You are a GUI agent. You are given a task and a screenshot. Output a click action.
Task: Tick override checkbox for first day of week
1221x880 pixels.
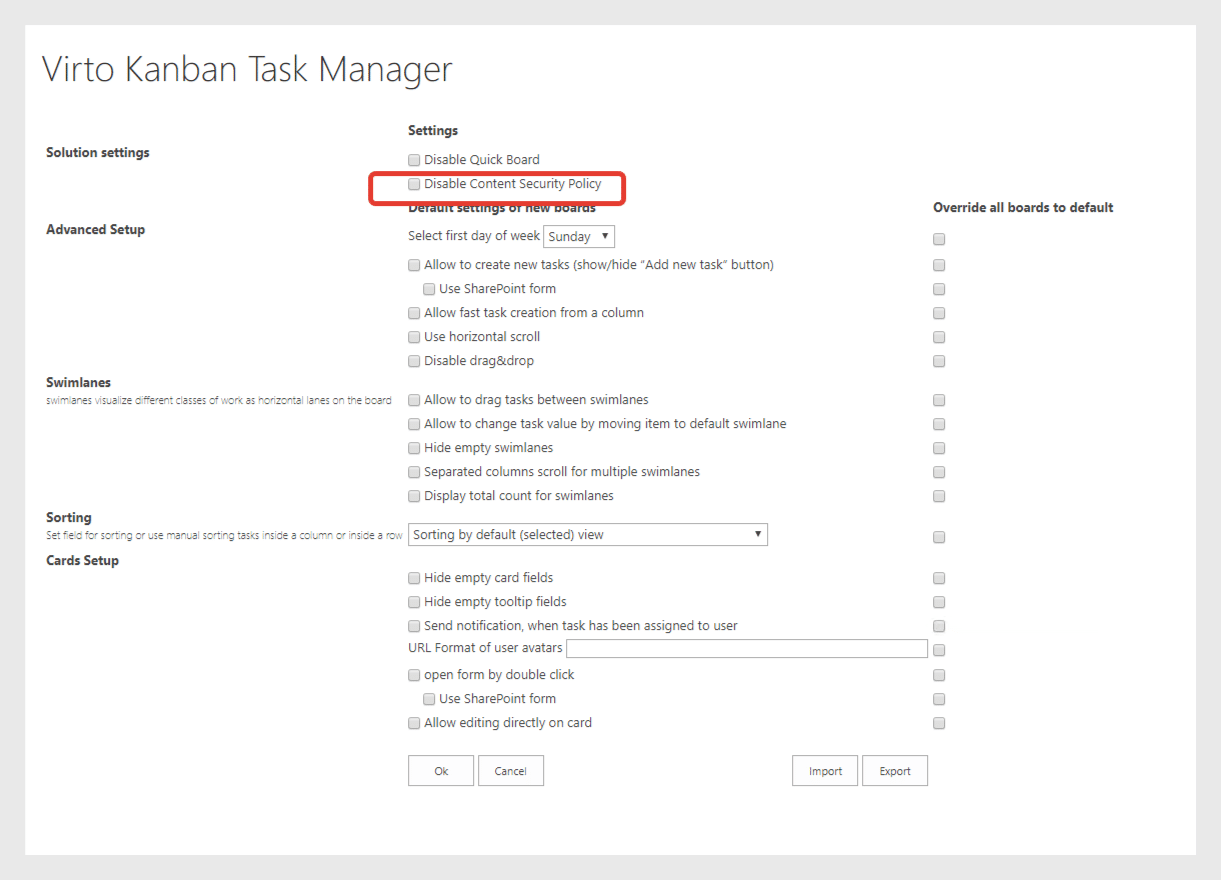click(939, 240)
